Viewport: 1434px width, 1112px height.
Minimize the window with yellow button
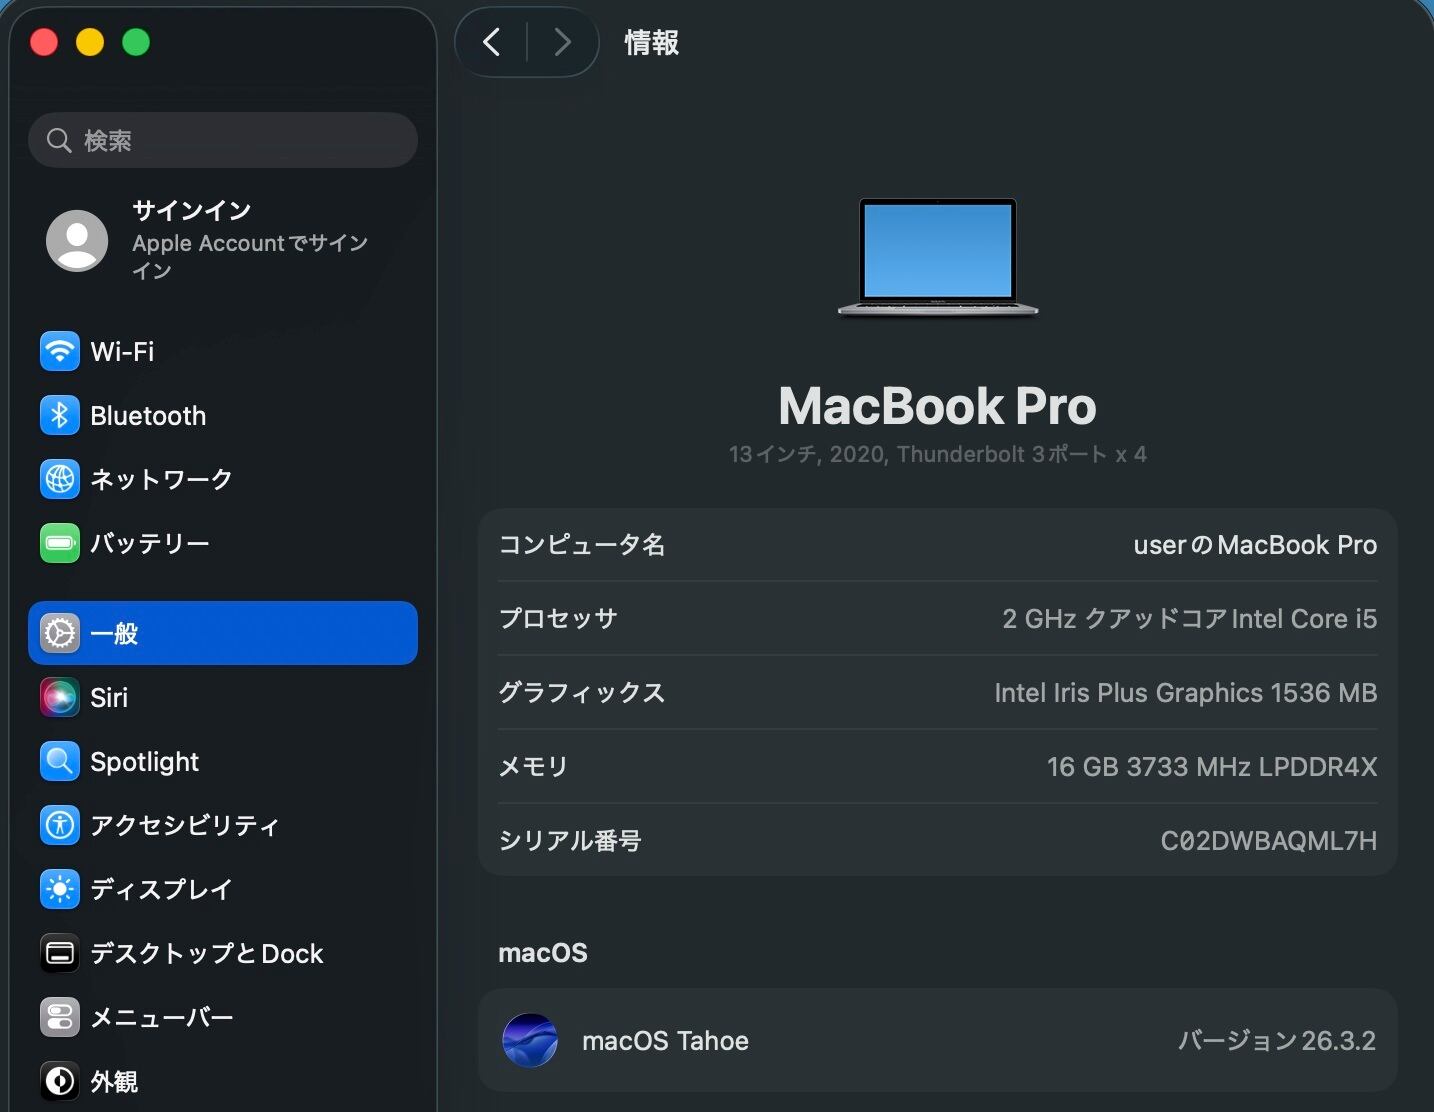tap(90, 42)
